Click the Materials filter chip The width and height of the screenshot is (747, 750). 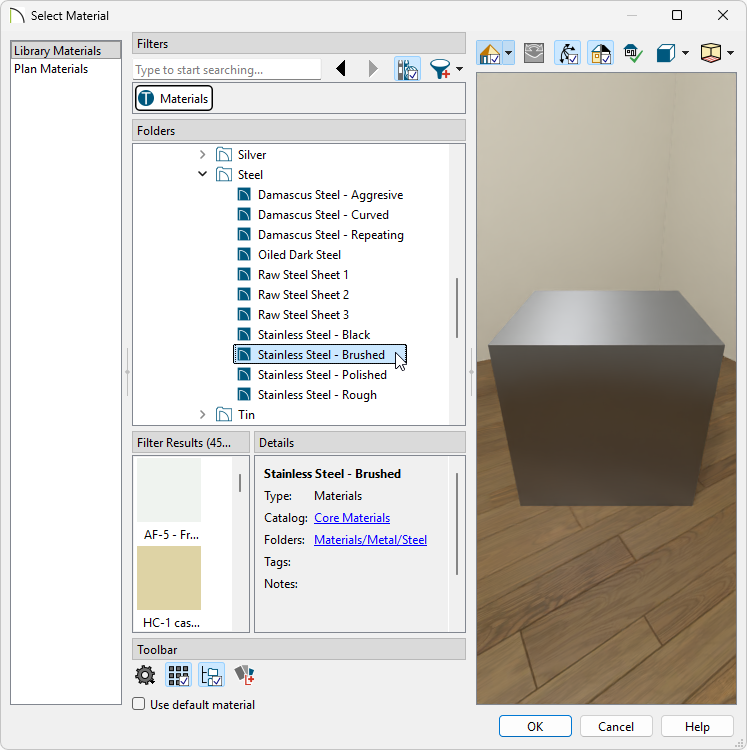[x=174, y=99]
